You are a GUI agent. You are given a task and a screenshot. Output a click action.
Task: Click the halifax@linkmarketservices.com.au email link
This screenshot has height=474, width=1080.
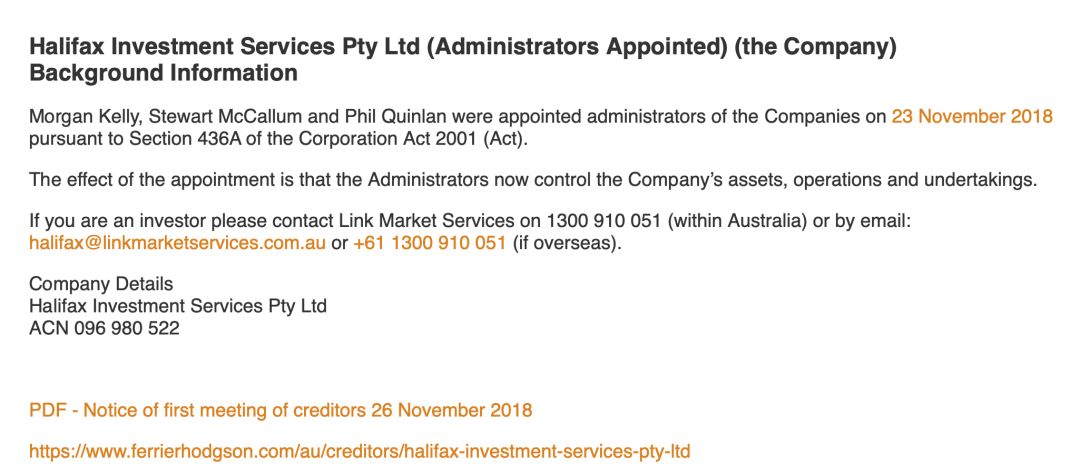point(177,243)
